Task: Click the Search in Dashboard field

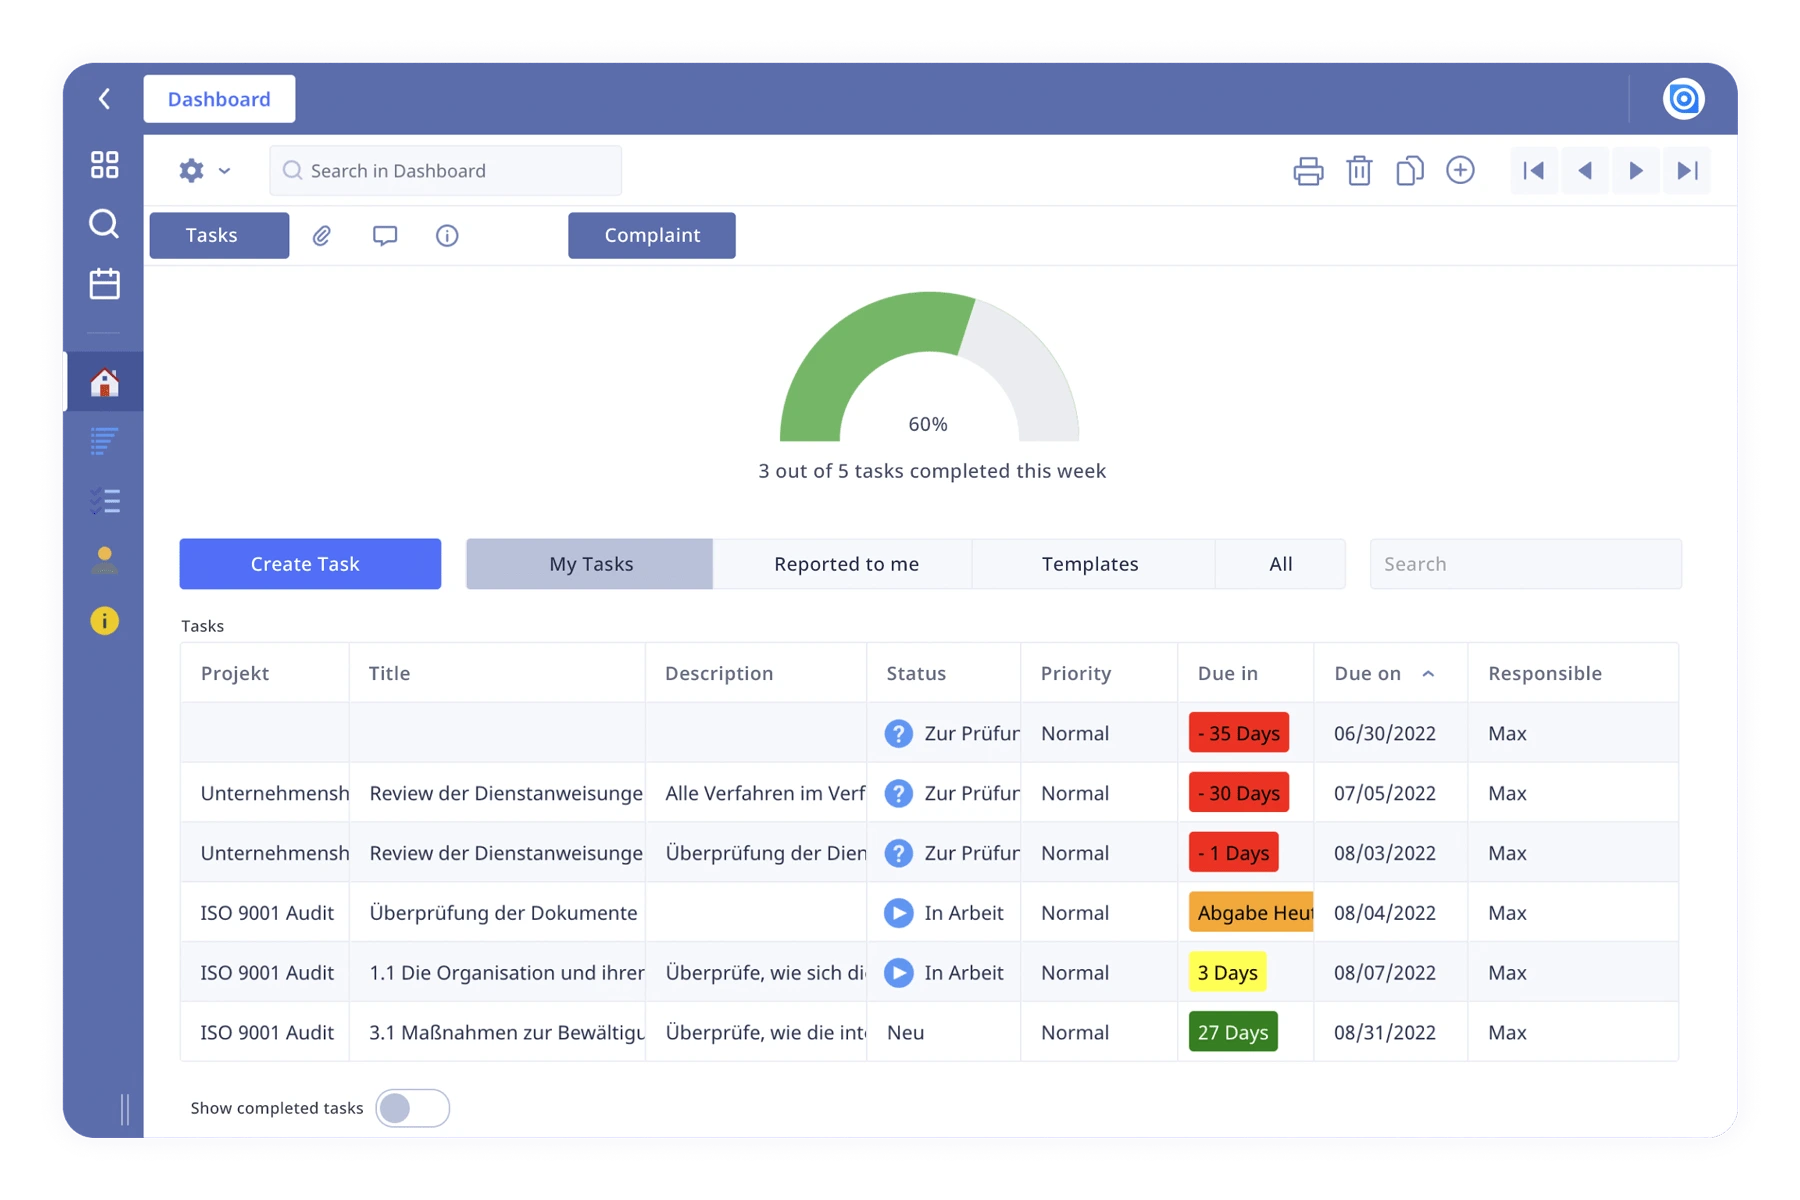Action: [445, 171]
